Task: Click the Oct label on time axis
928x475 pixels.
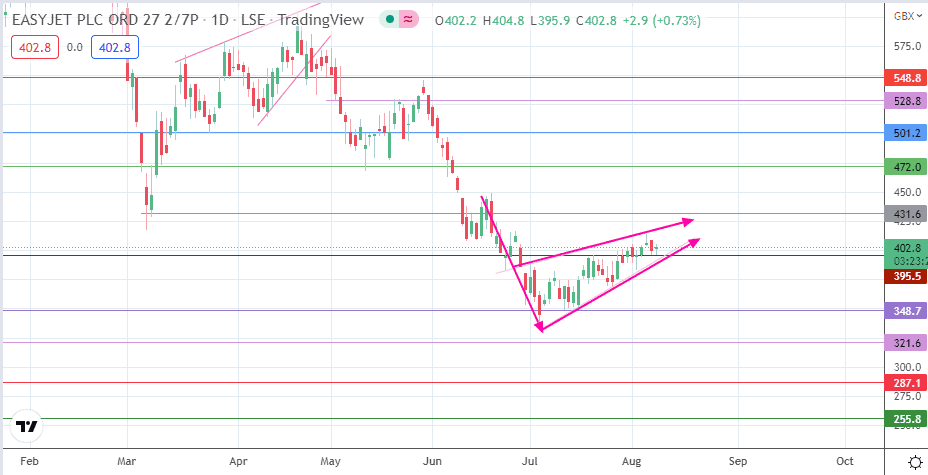Action: [845, 461]
